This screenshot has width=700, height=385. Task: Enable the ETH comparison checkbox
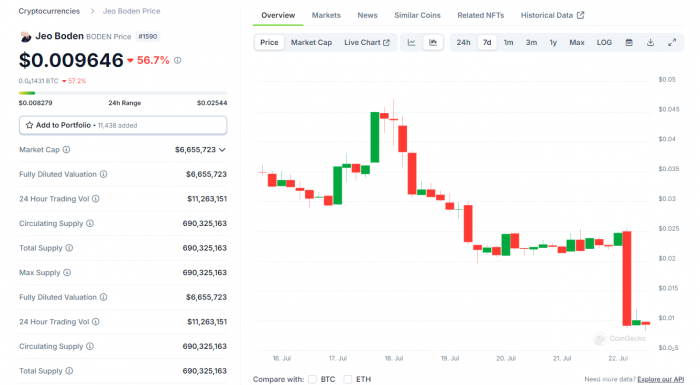[x=348, y=379]
